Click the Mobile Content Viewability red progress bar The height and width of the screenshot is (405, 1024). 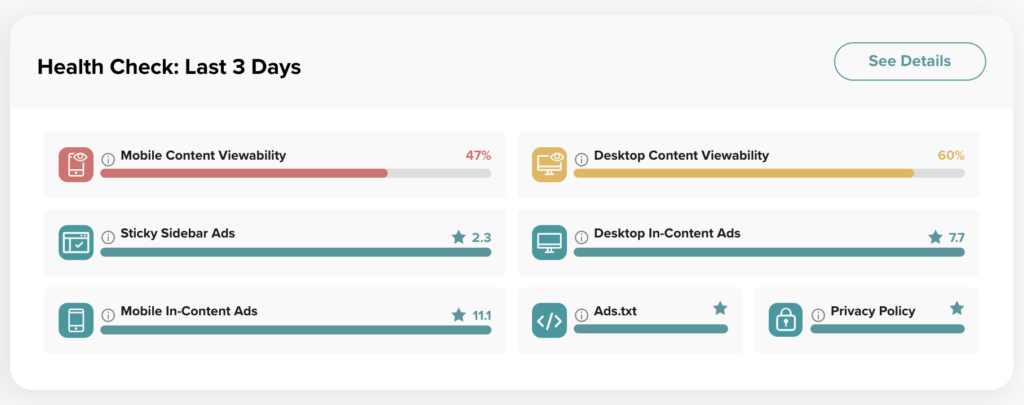point(244,173)
